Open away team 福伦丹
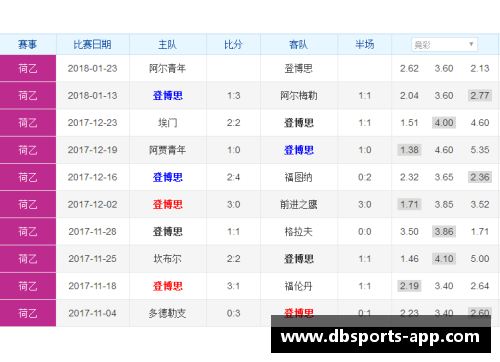Viewport: 500px width, 362px height. point(299,286)
